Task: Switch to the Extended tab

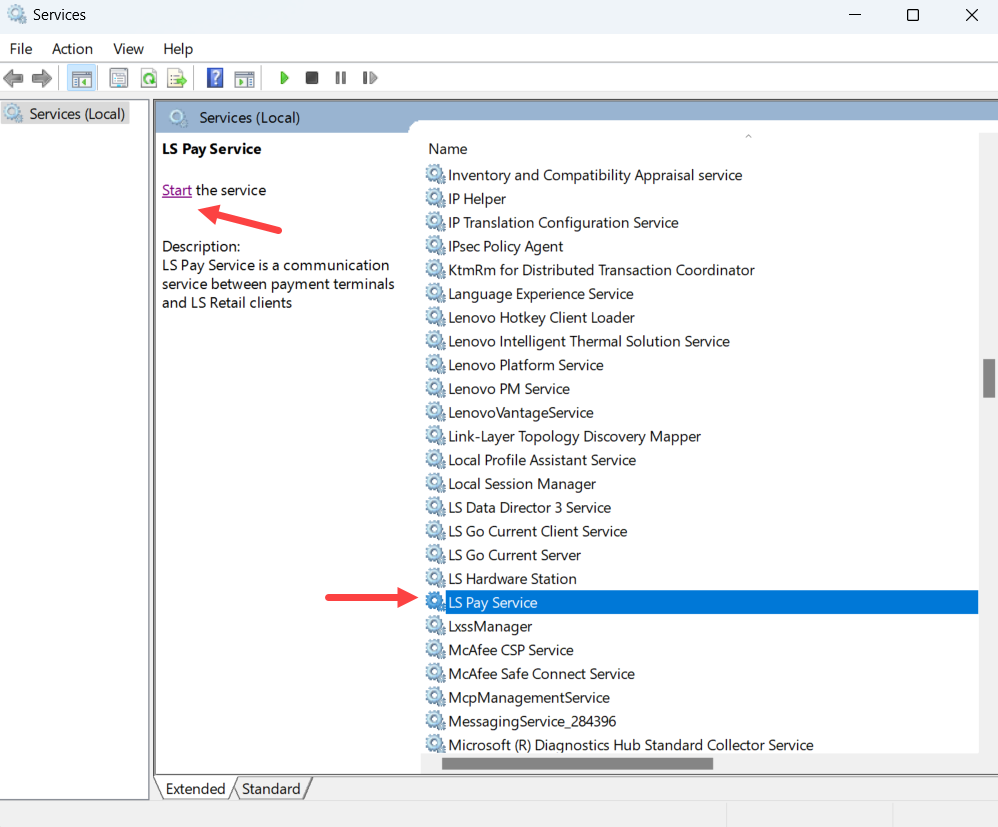Action: 195,789
